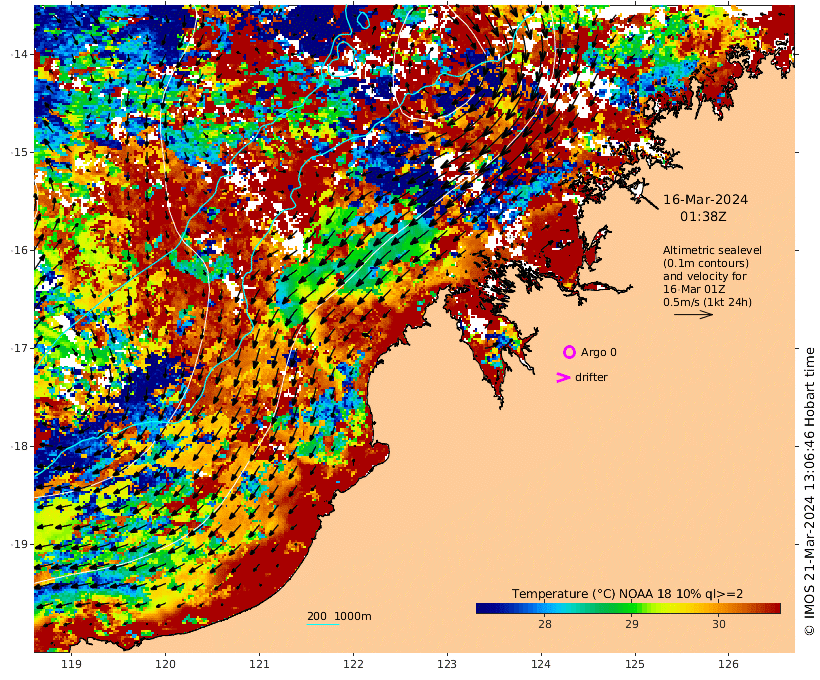Viewport: 820px width, 680px height.
Task: Click longitude axis label 125
Action: [635, 664]
